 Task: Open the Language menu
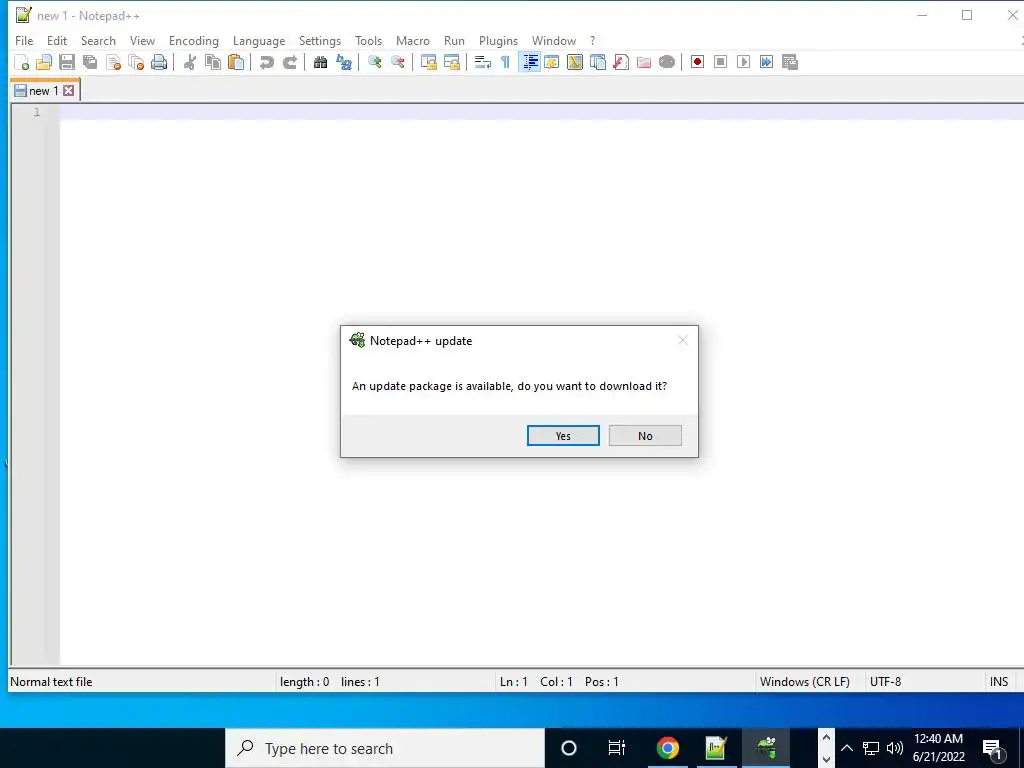pos(259,40)
